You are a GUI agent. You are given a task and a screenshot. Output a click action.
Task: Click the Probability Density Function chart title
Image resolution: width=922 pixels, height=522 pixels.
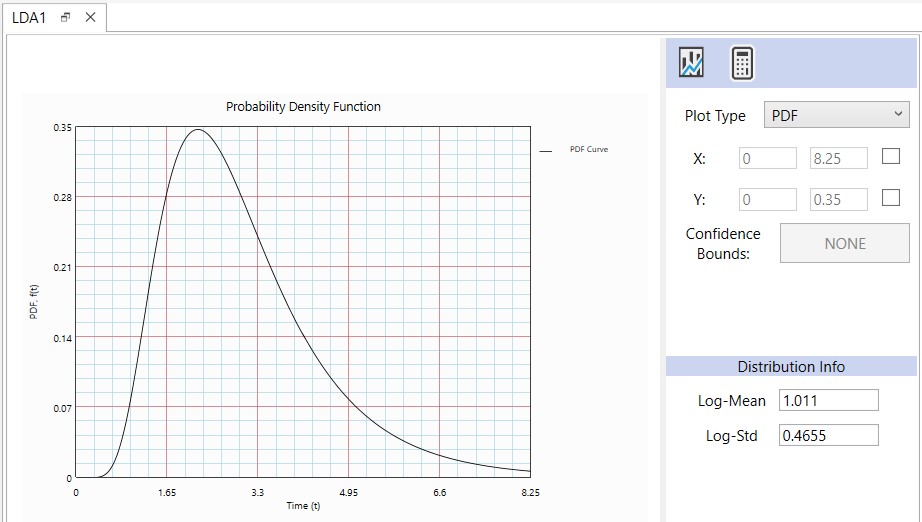303,107
